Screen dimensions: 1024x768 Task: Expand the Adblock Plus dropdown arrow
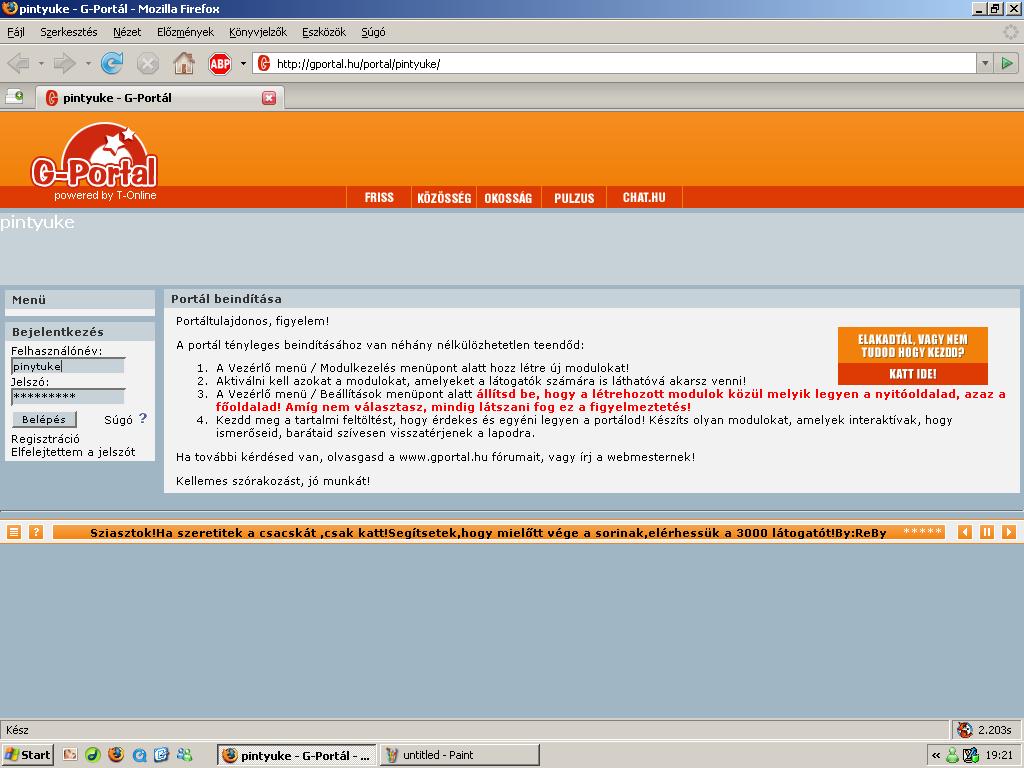pyautogui.click(x=243, y=64)
